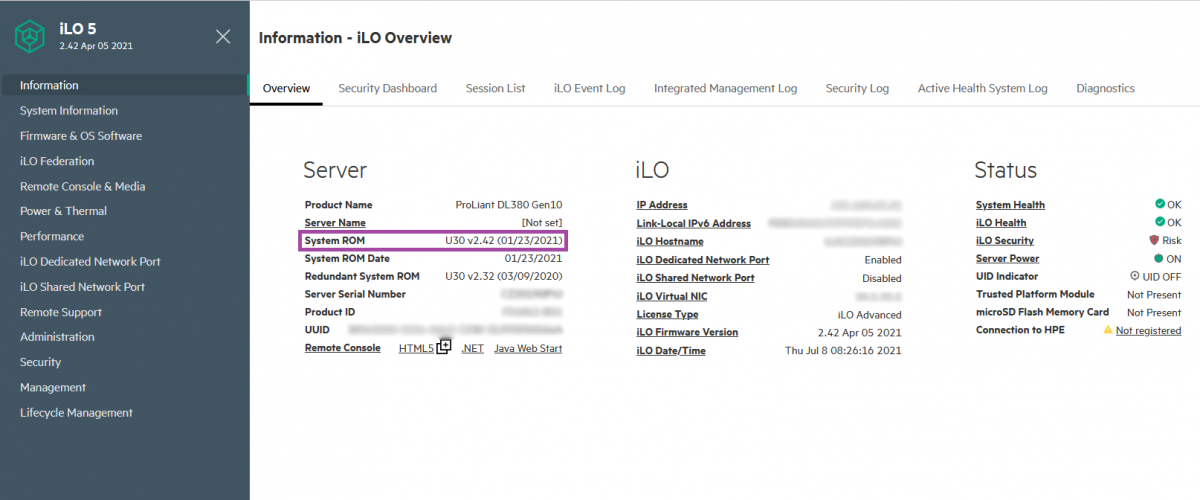1200x500 pixels.
Task: Open the Active Health System Log tab
Action: pos(982,88)
